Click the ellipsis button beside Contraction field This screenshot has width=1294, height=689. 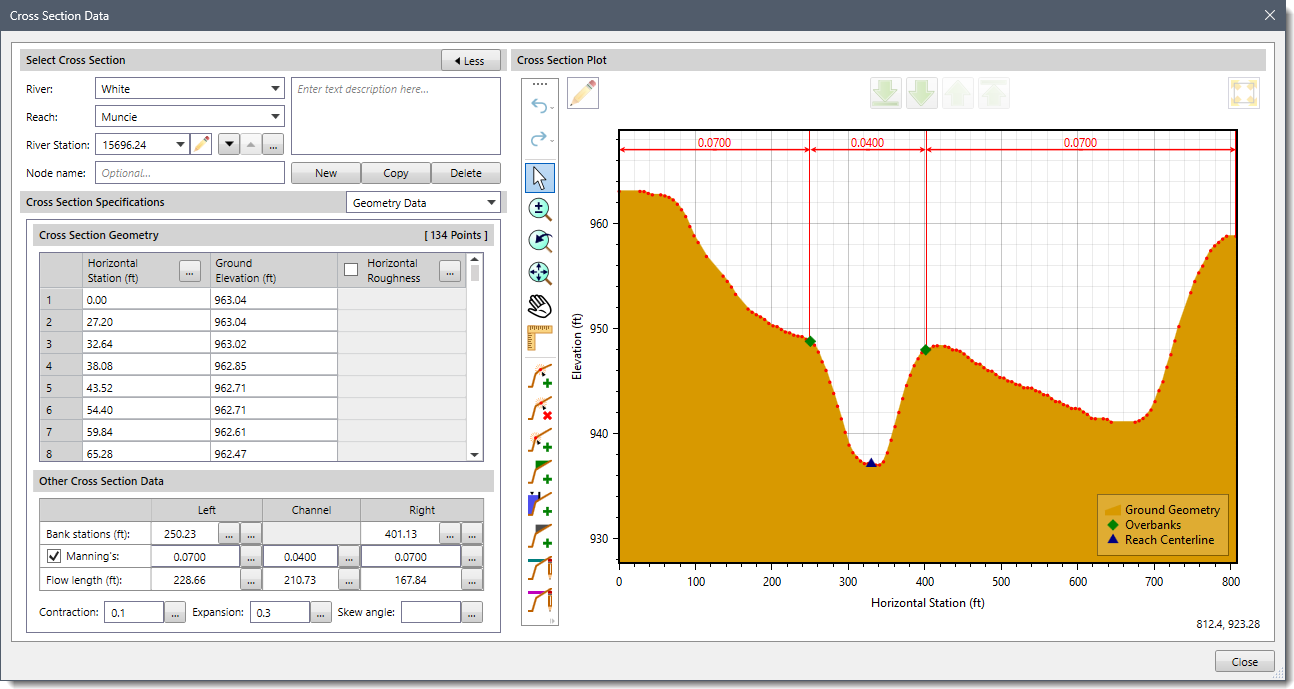(x=175, y=612)
